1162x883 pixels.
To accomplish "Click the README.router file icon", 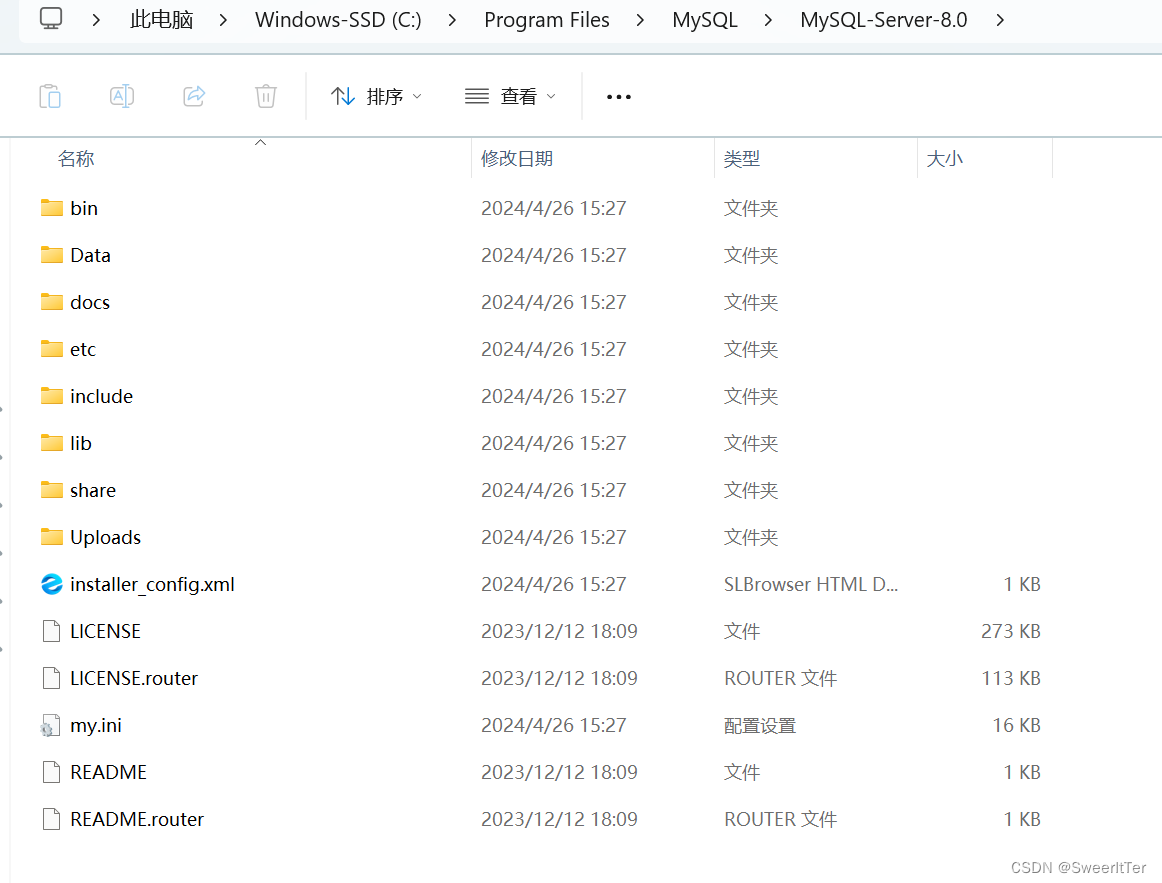I will tap(52, 819).
